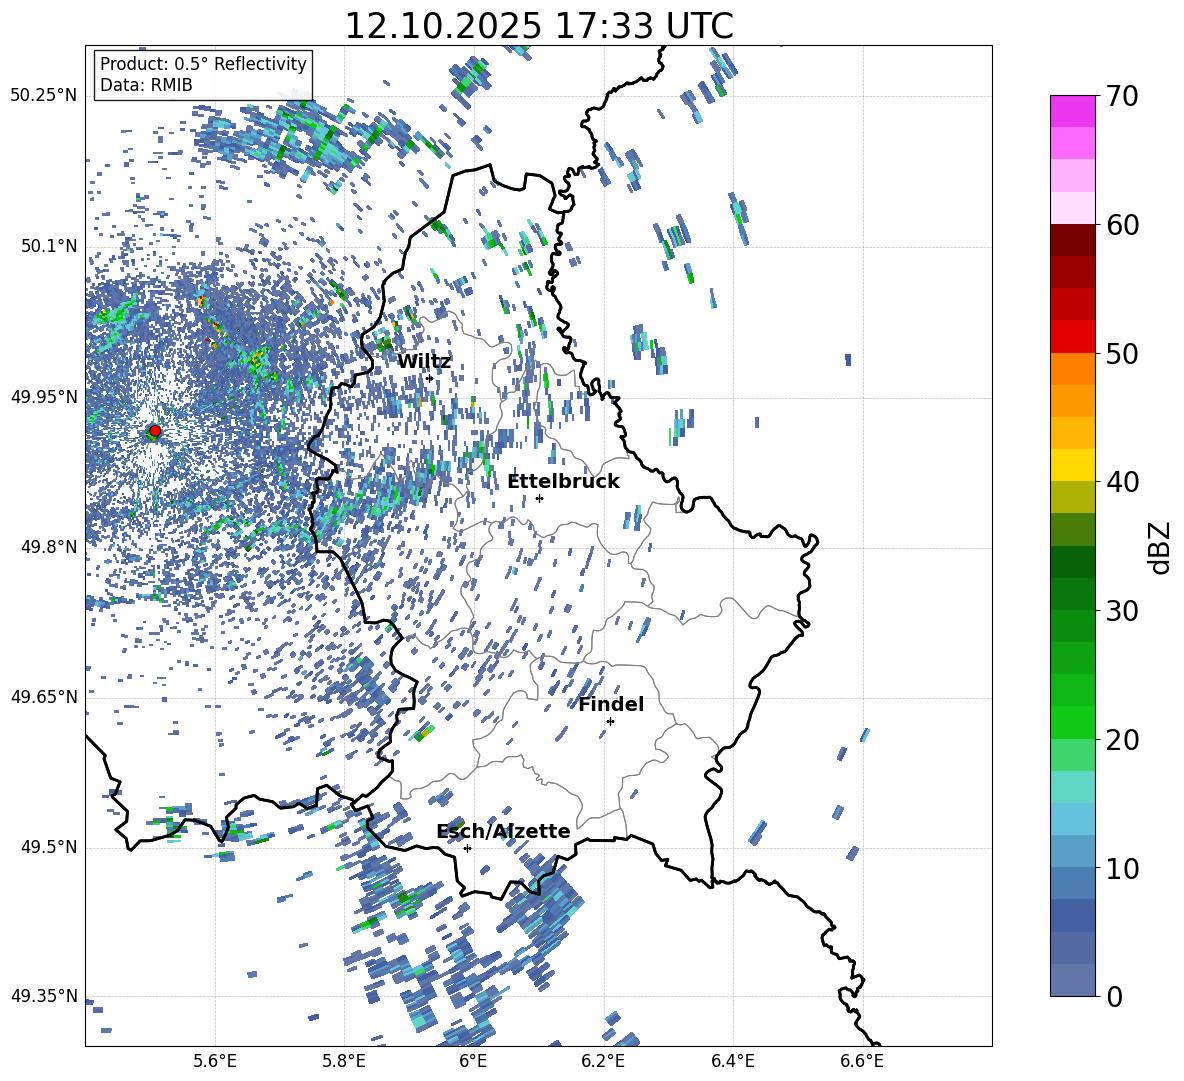Click the 50.25°N latitude label
The image size is (1184, 1081).
44,96
